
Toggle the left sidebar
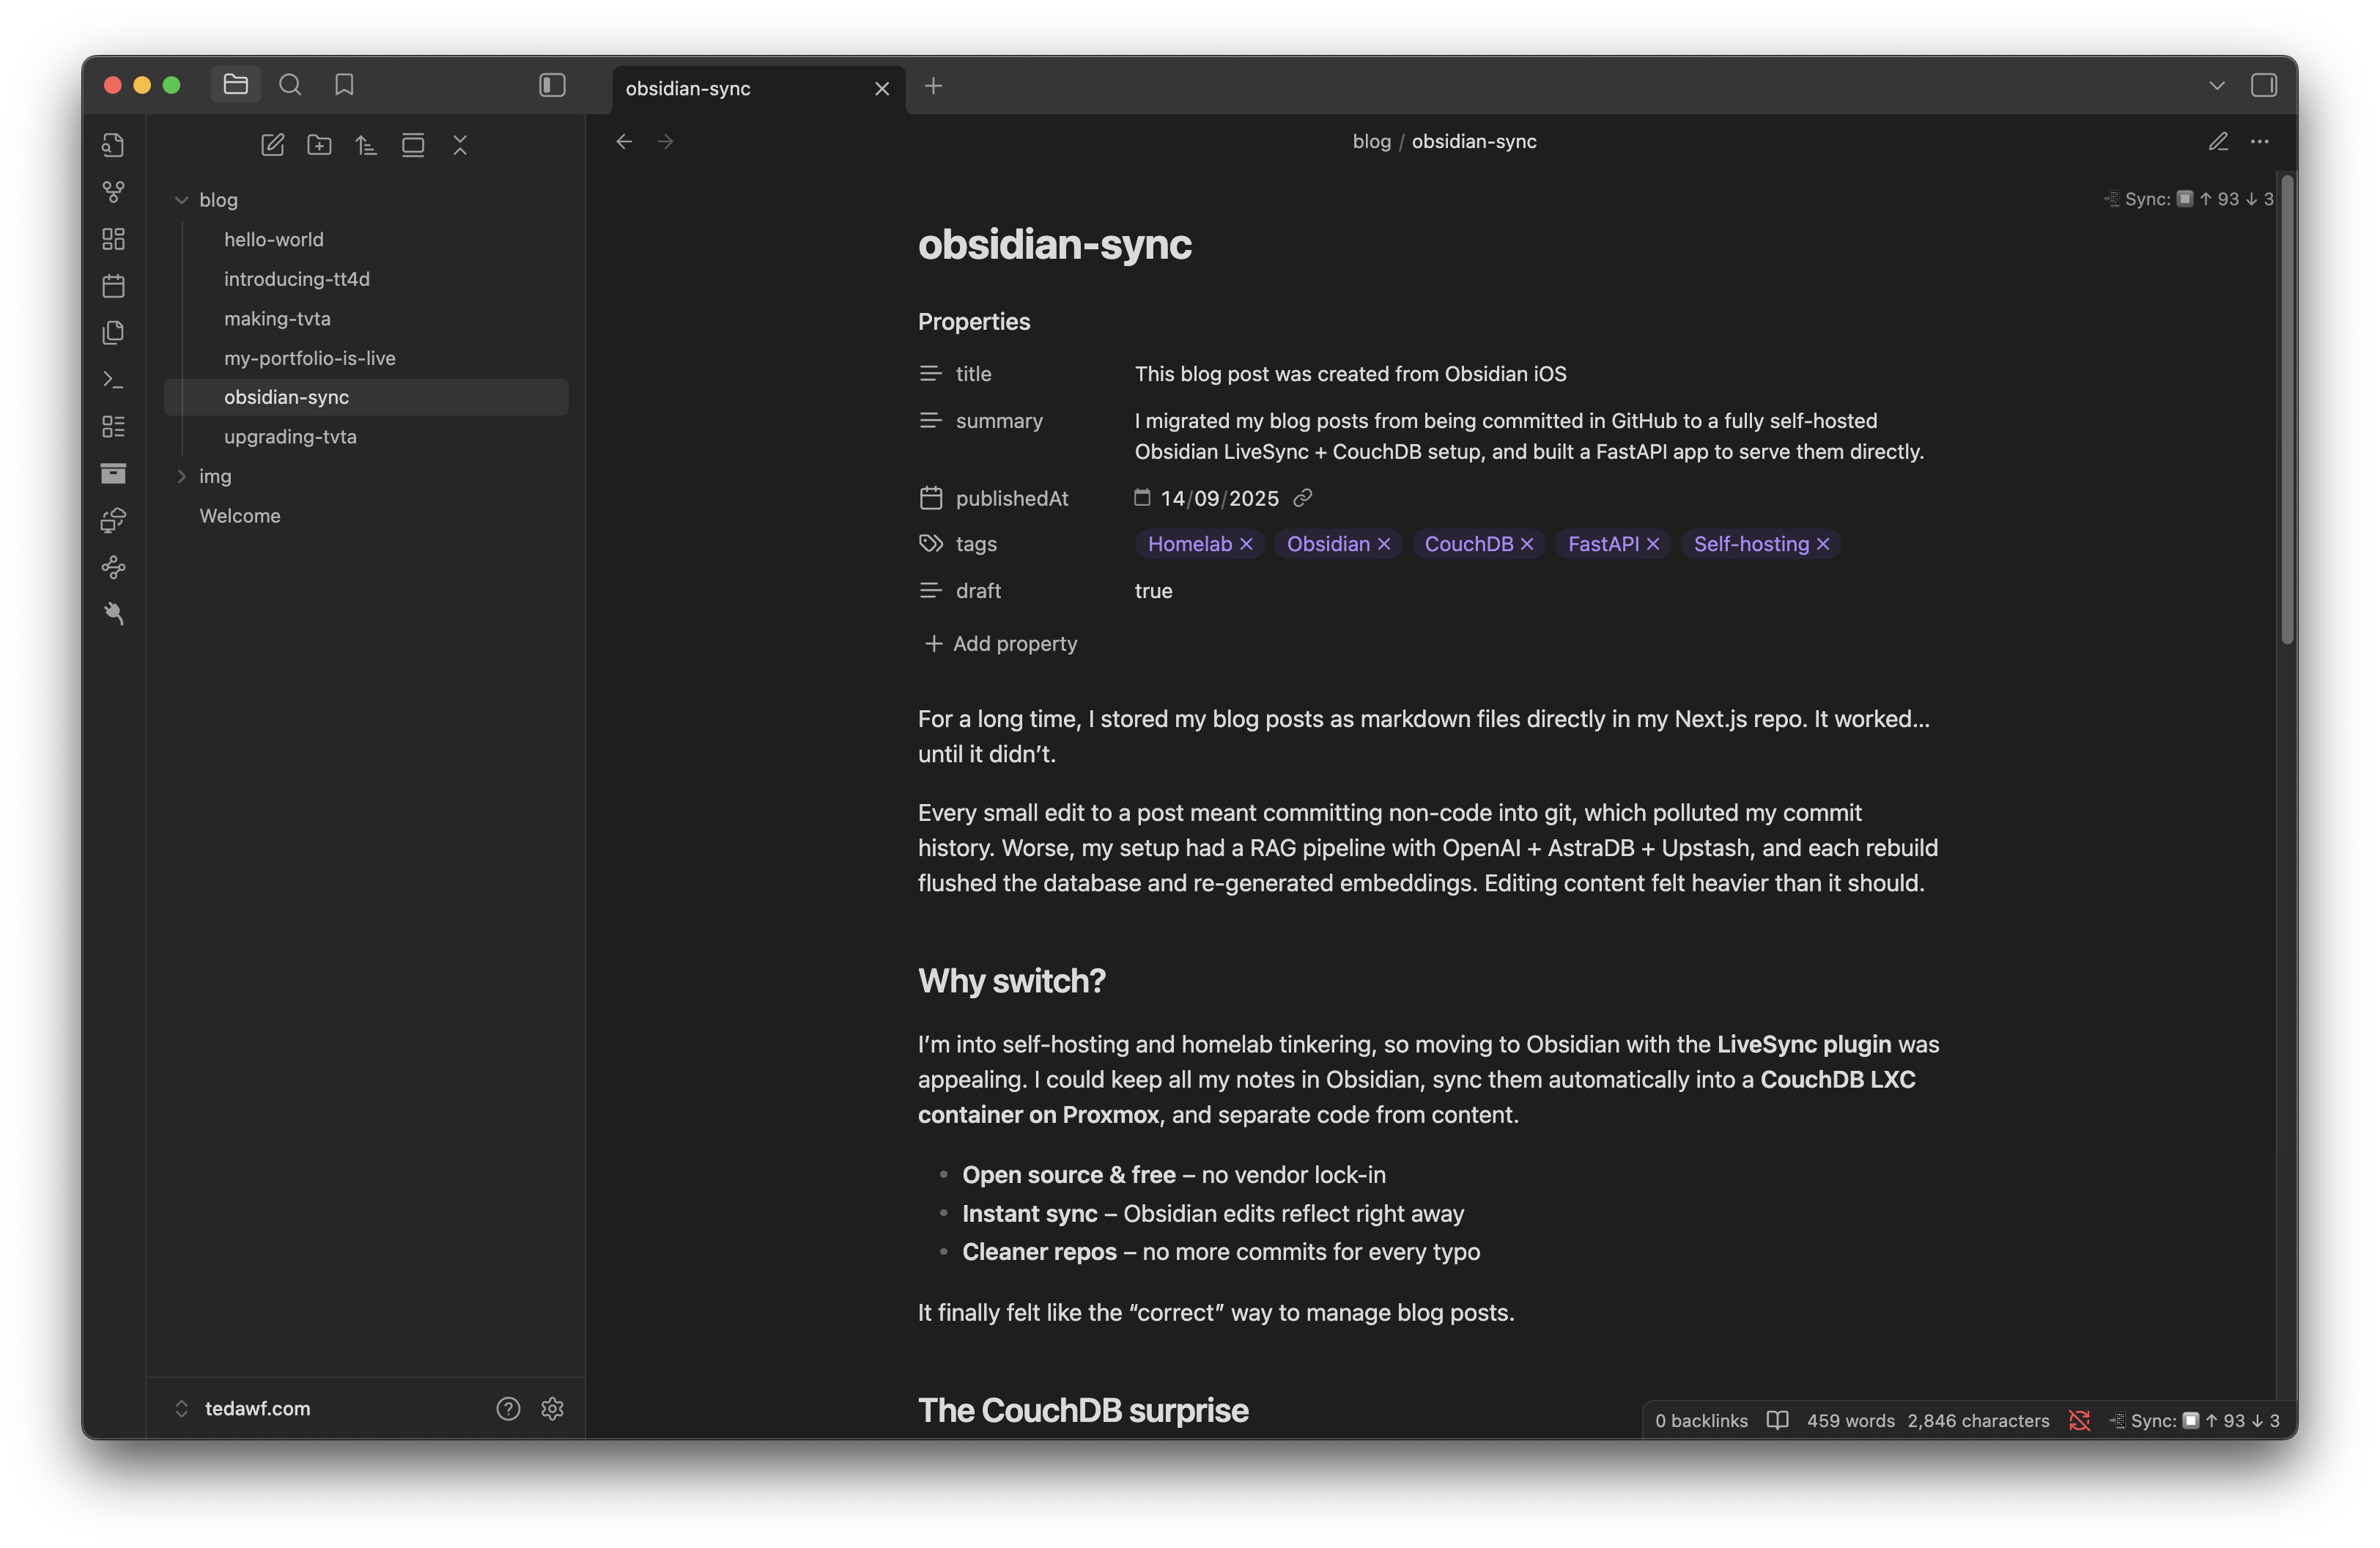pyautogui.click(x=552, y=85)
